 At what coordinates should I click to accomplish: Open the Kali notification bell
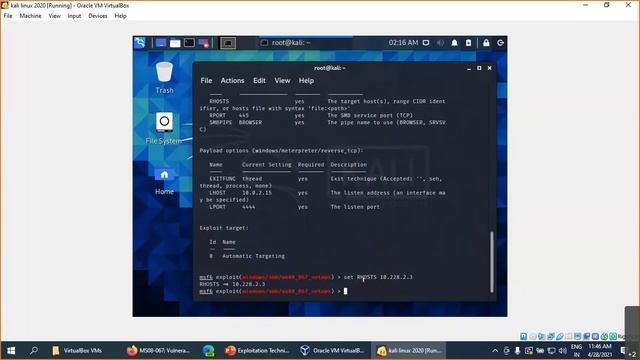(454, 43)
